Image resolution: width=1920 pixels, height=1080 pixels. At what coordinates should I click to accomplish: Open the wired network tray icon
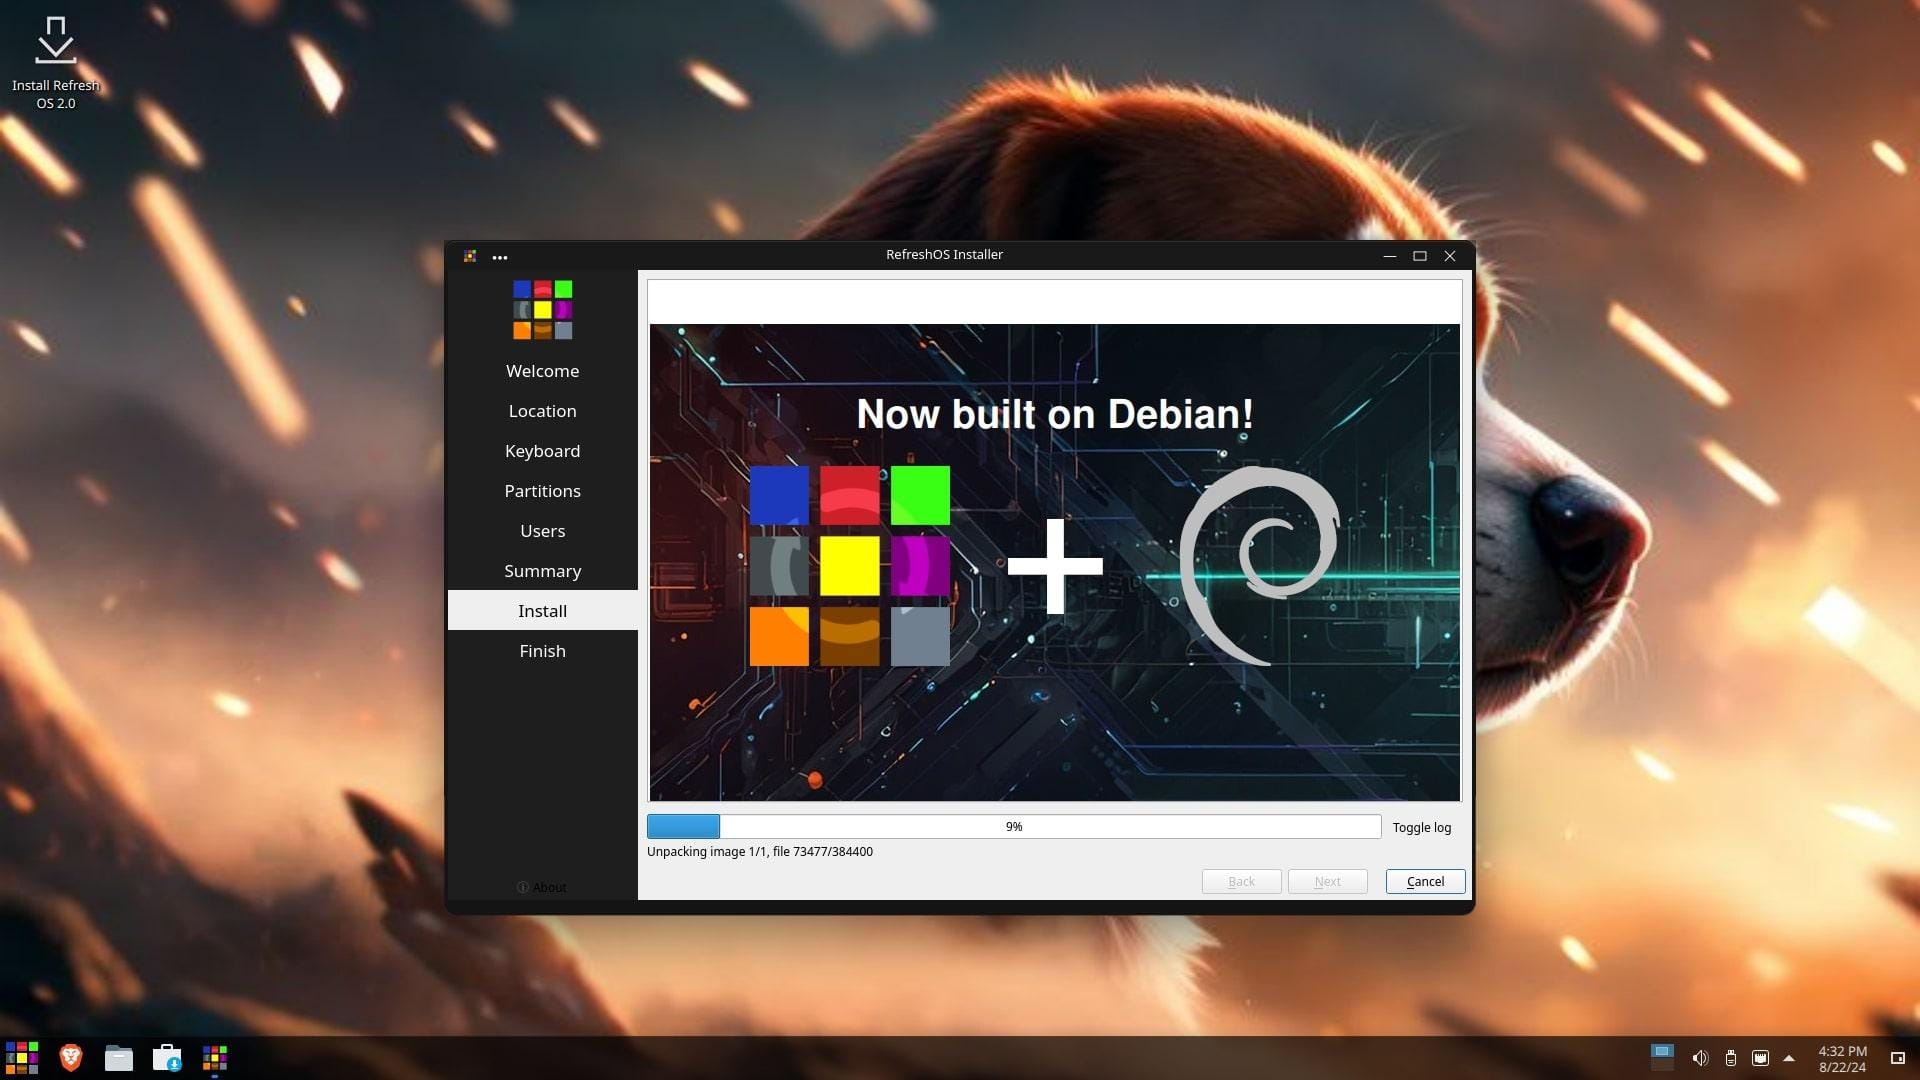[x=1760, y=1058]
